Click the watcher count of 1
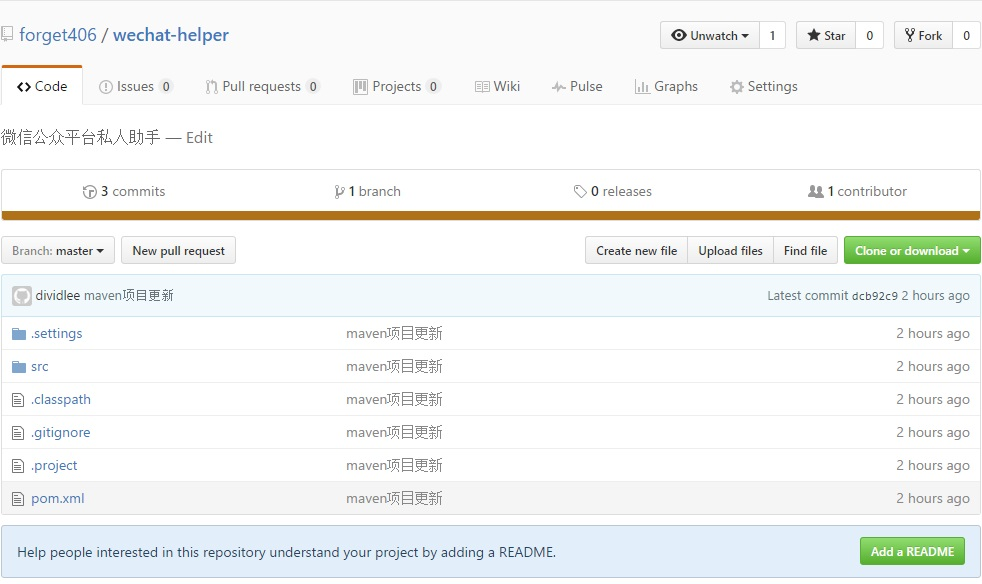 coord(772,35)
